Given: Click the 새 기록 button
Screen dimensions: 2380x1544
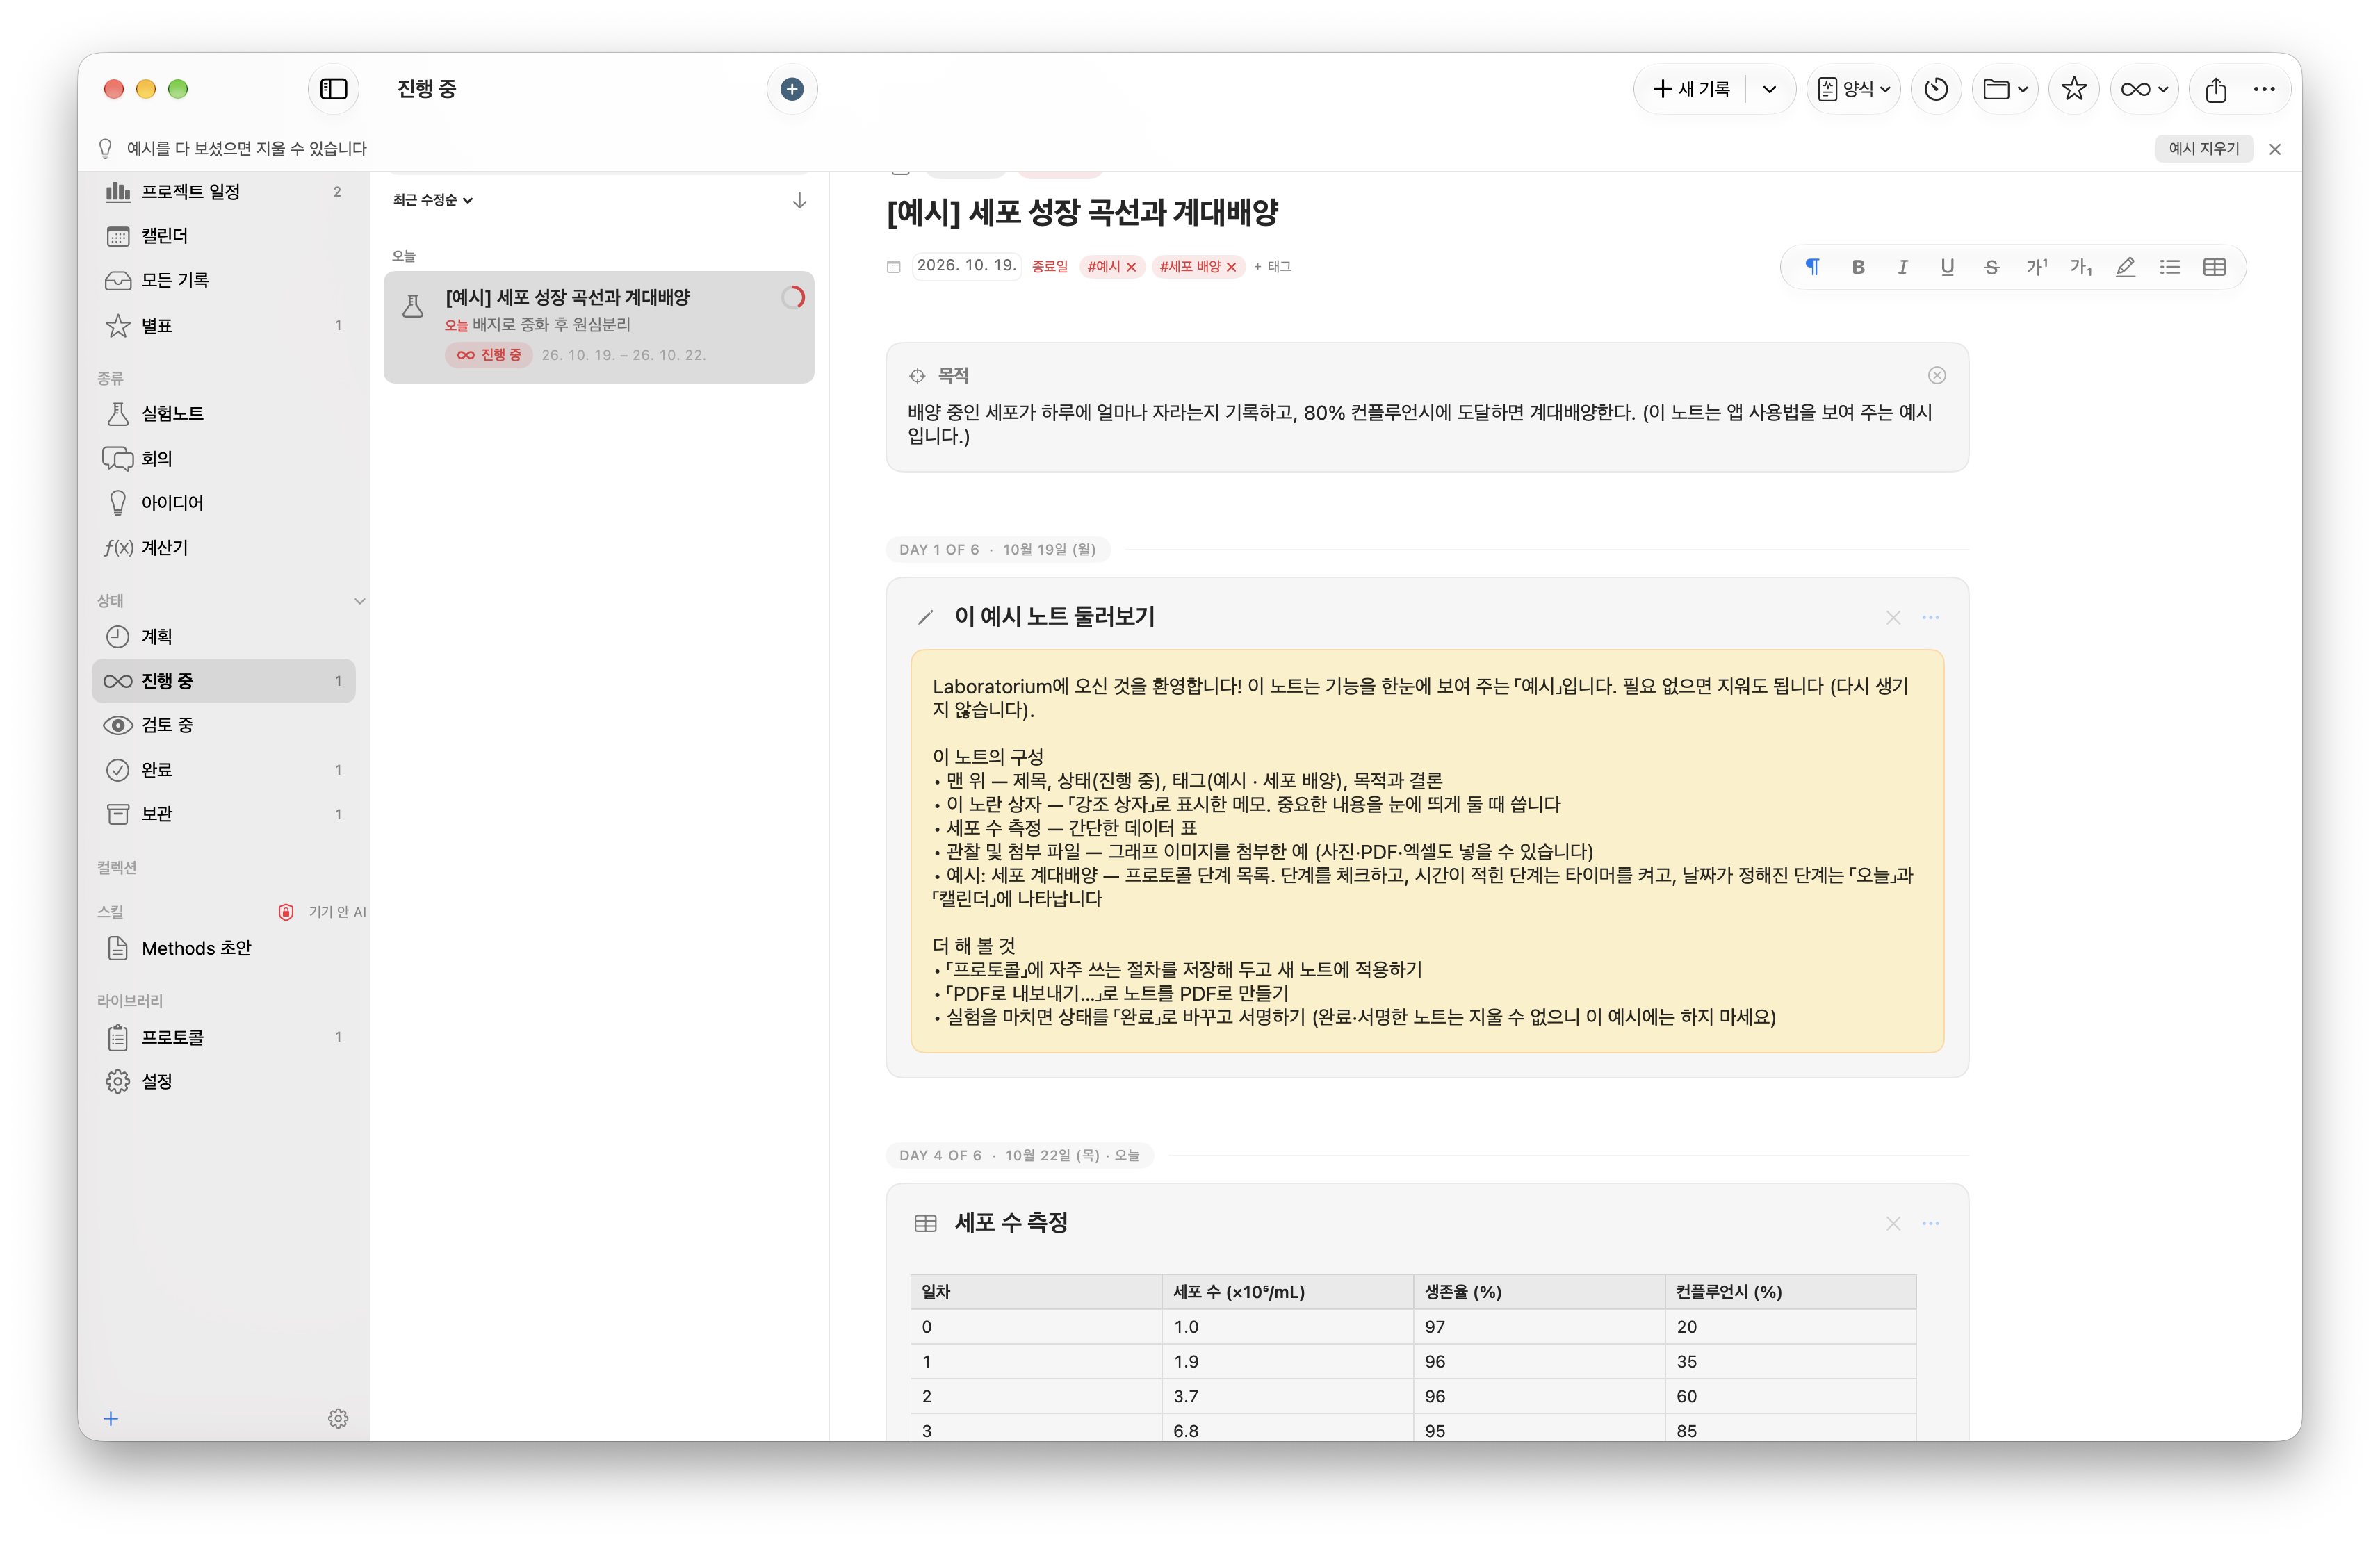Looking at the screenshot, I should (x=1691, y=89).
